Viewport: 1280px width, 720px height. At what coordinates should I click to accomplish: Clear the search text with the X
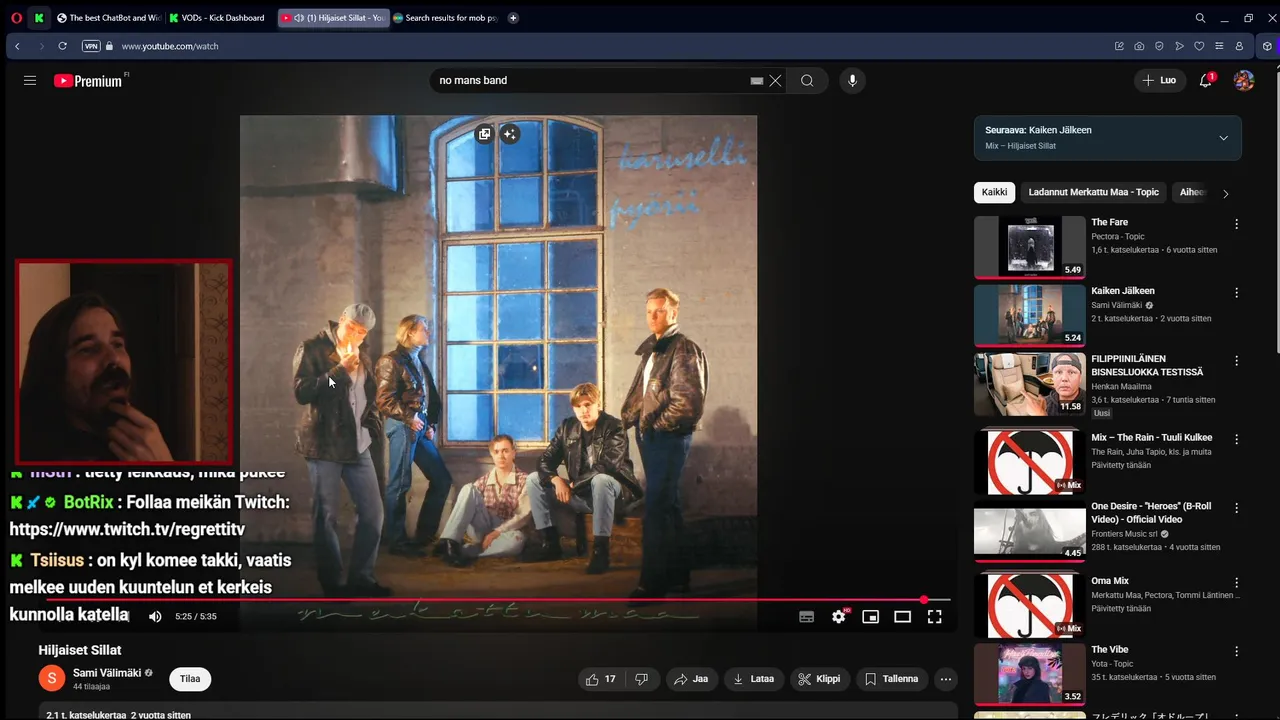tap(775, 81)
